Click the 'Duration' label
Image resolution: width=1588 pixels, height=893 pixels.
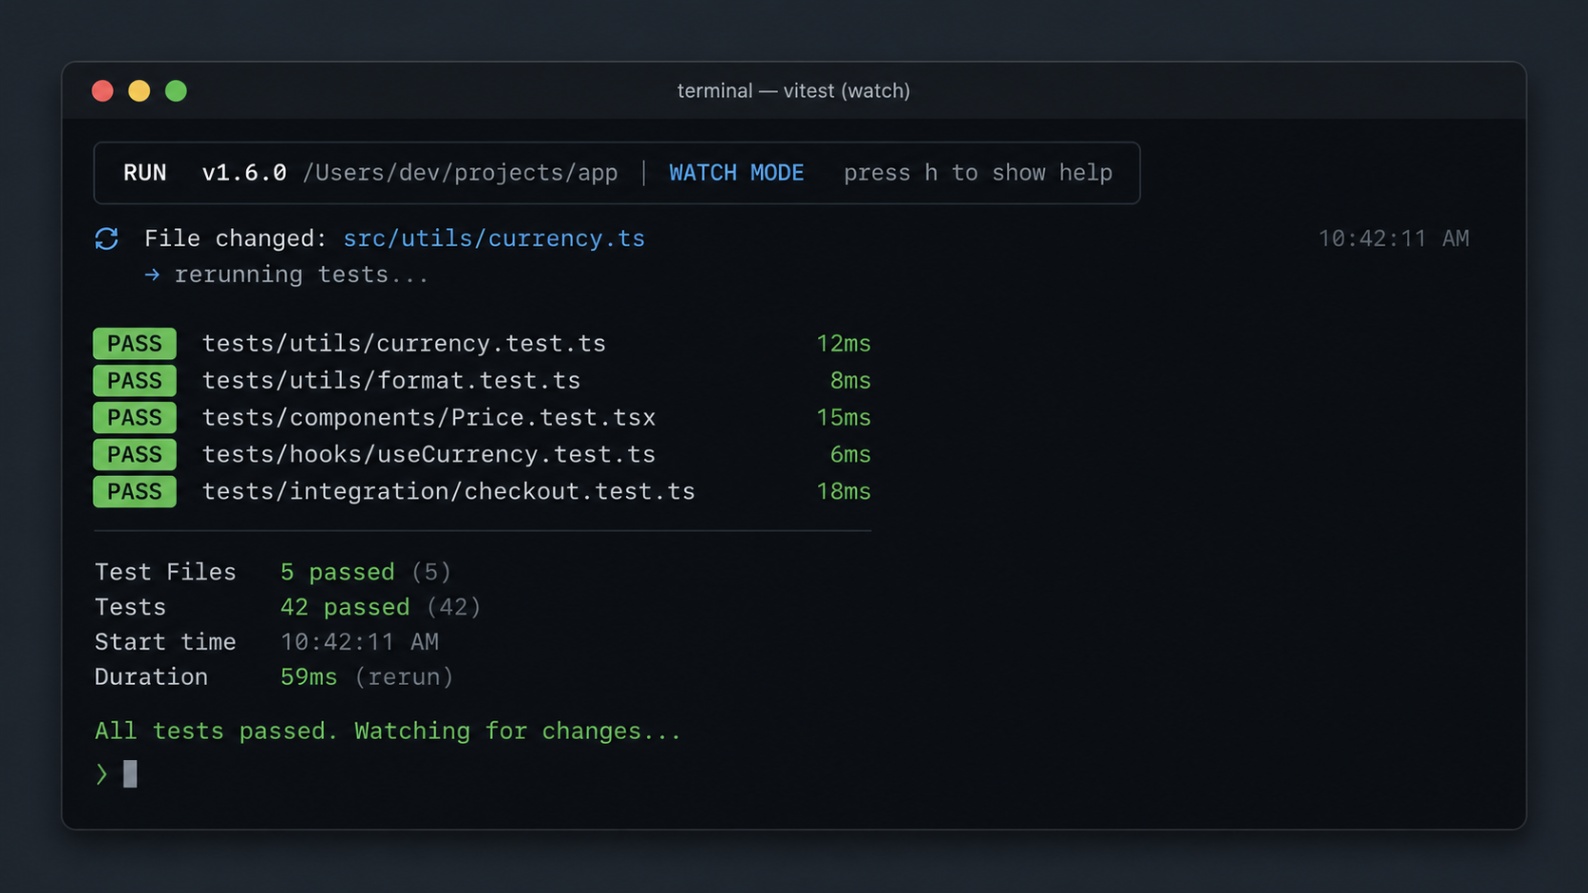151,677
